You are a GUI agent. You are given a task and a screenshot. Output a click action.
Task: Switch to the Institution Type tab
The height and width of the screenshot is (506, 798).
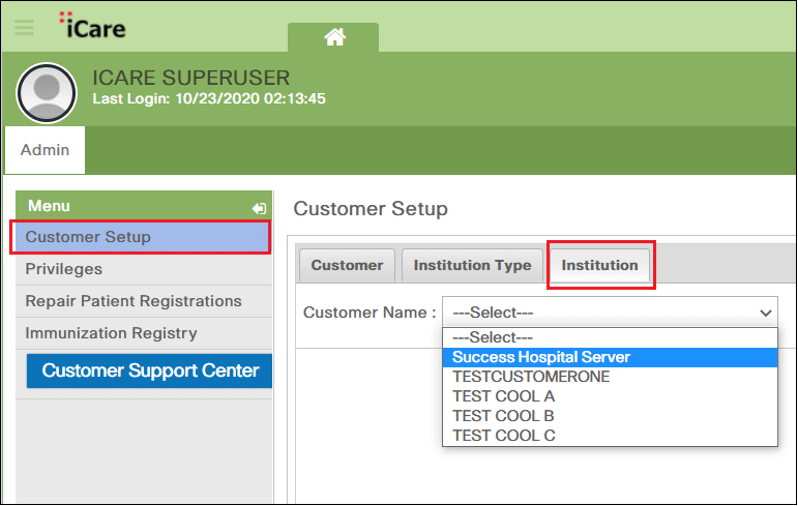pos(472,265)
